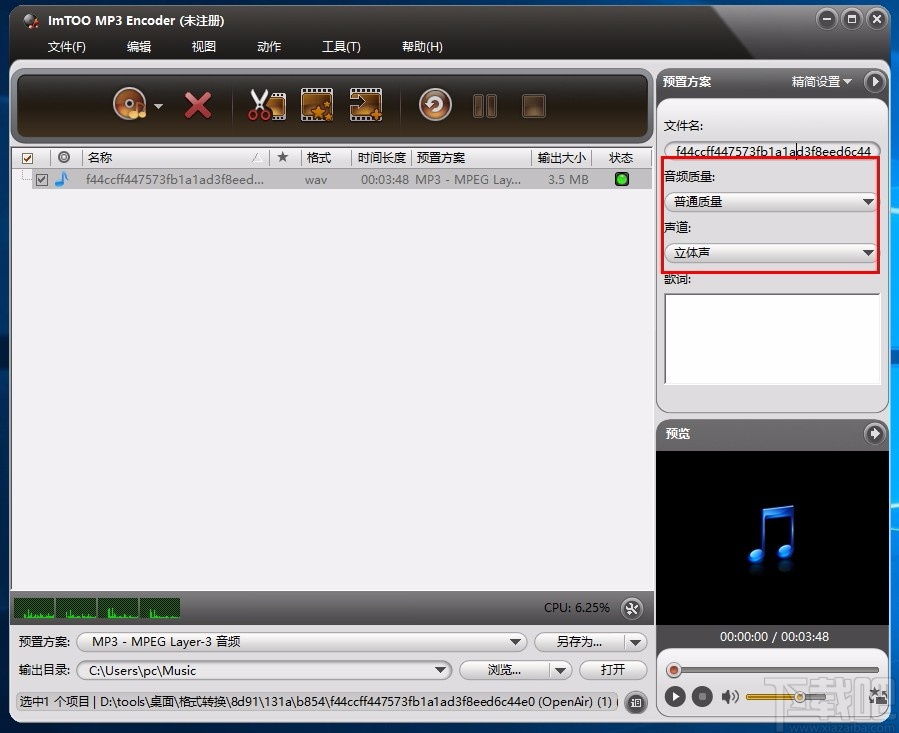Click the 浏览 browse button
899x733 pixels.
504,670
